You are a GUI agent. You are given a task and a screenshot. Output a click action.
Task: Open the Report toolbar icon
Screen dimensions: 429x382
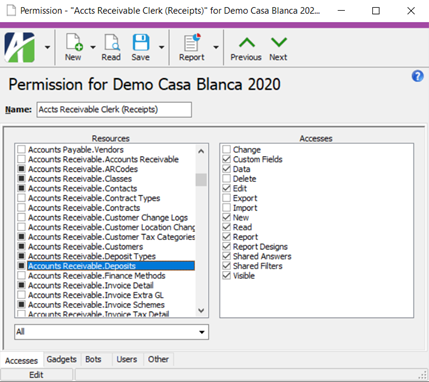192,47
